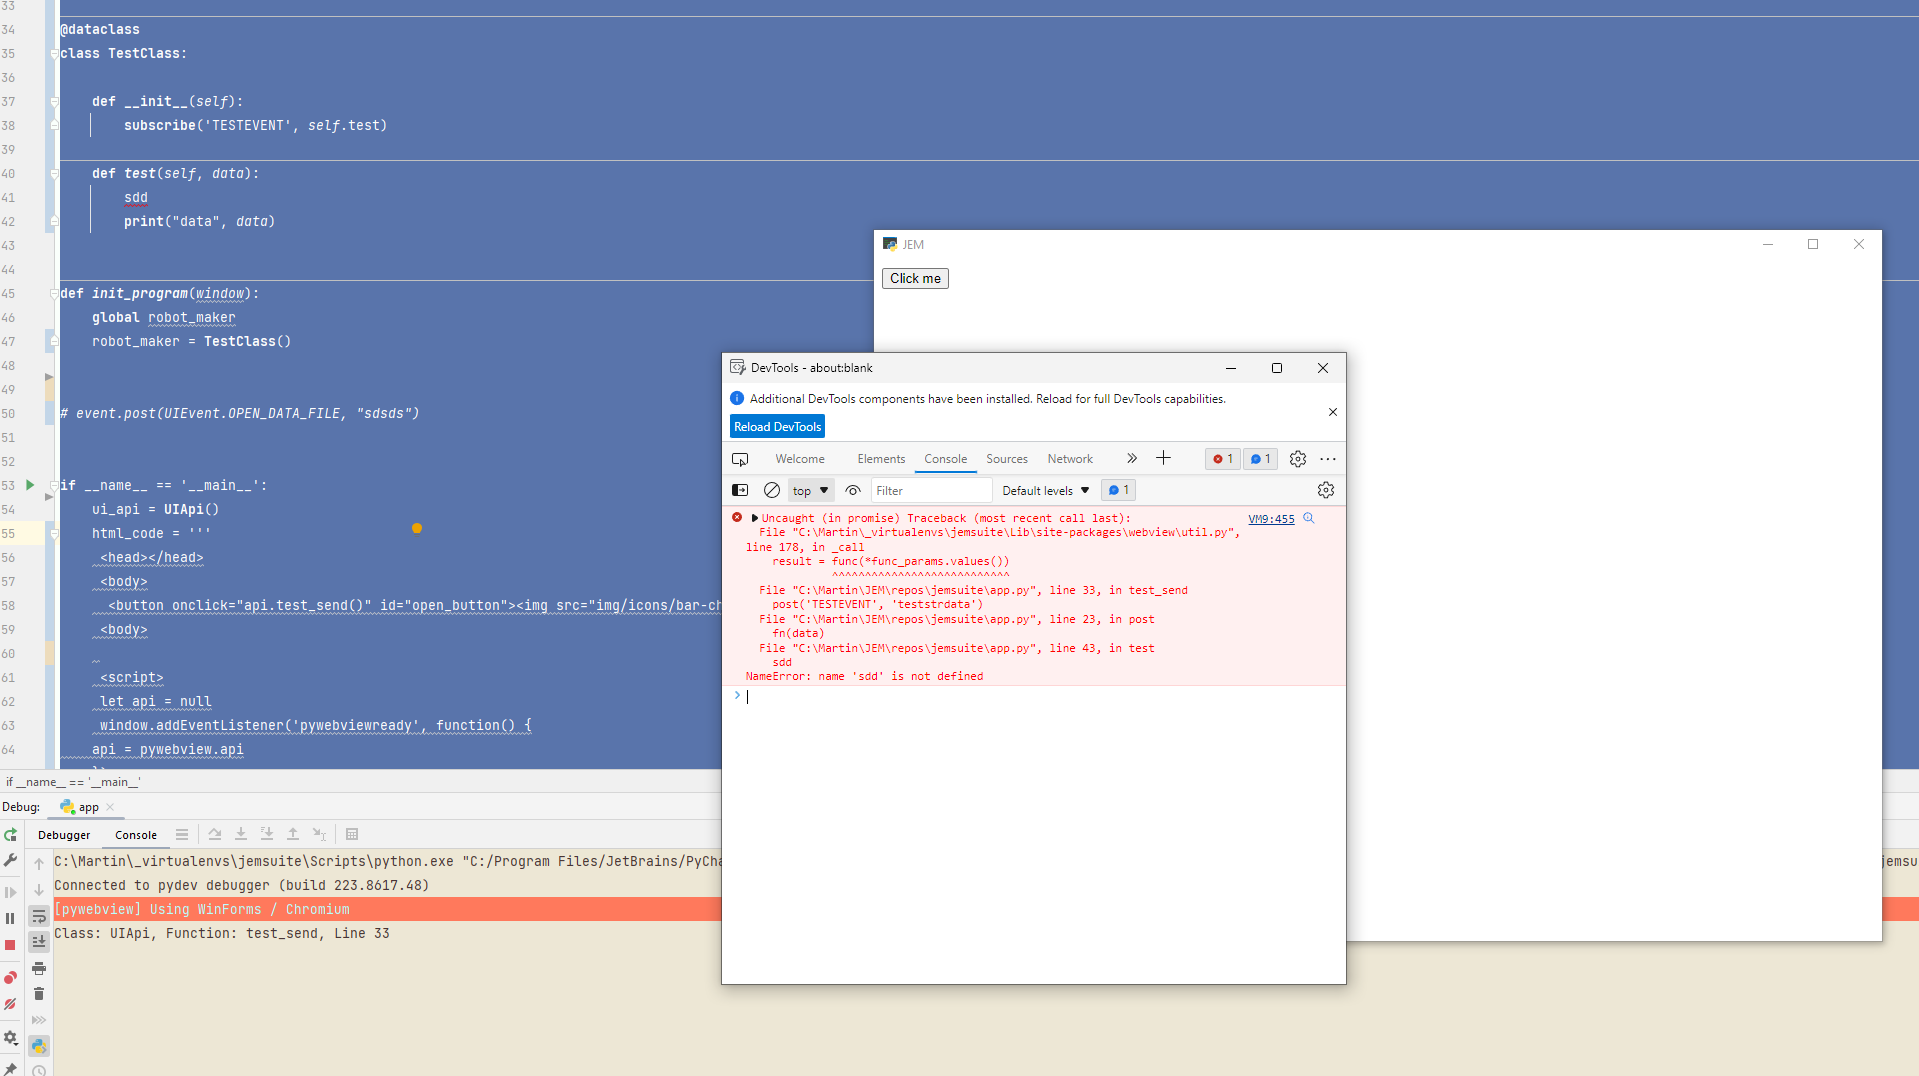Stop the debug session red square
The image size is (1919, 1076).
click(x=11, y=945)
